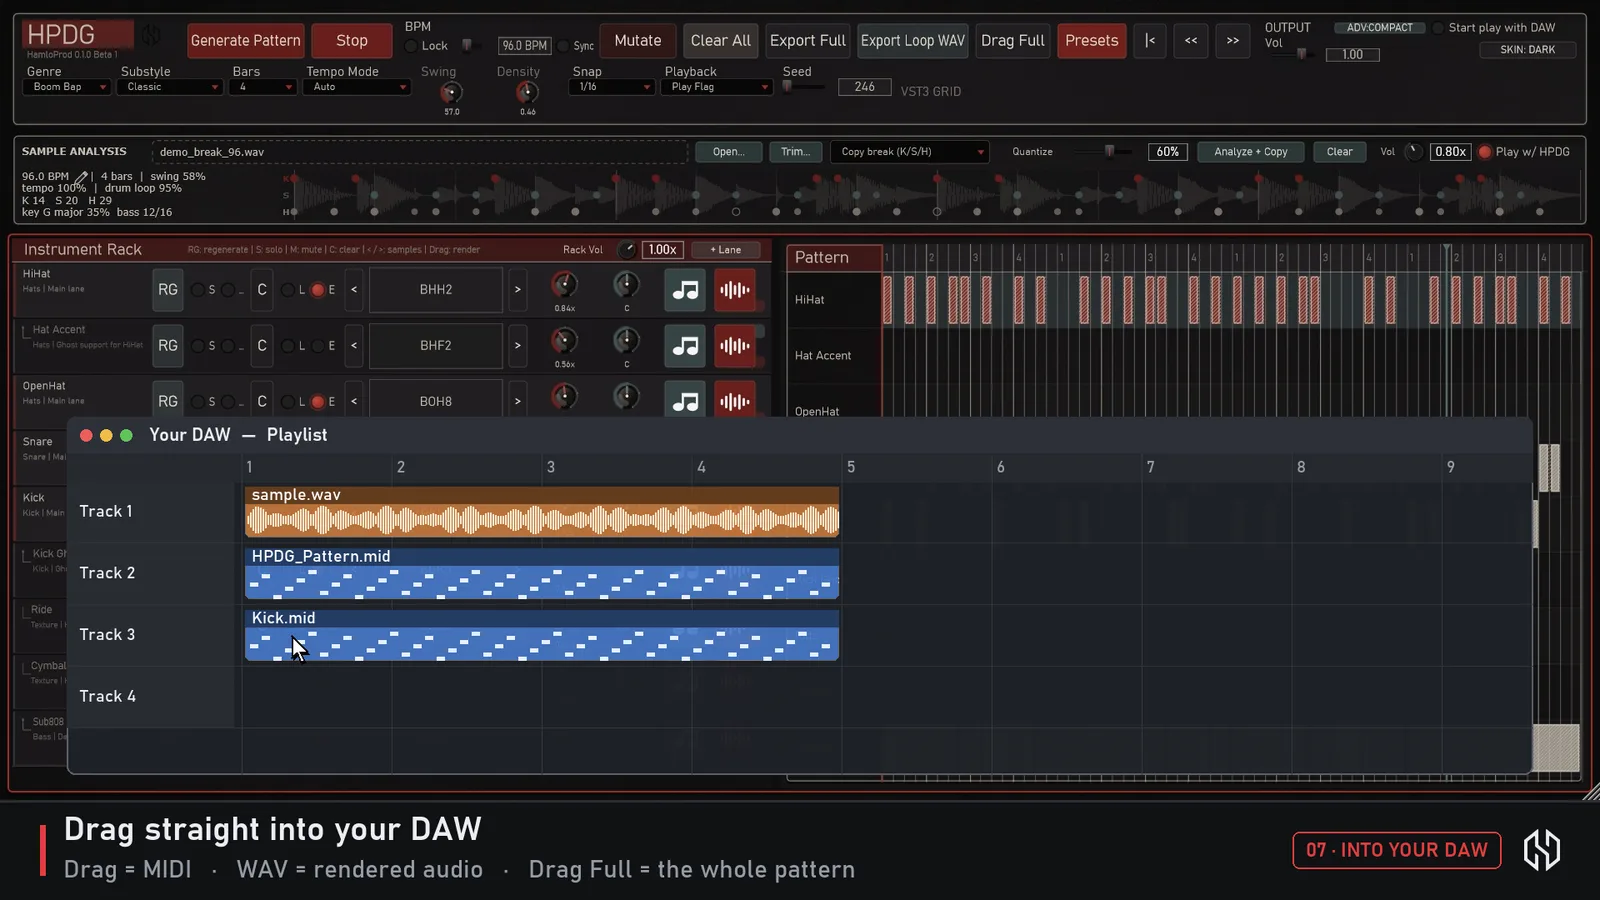Click the Analyze + Copy button

[1251, 152]
